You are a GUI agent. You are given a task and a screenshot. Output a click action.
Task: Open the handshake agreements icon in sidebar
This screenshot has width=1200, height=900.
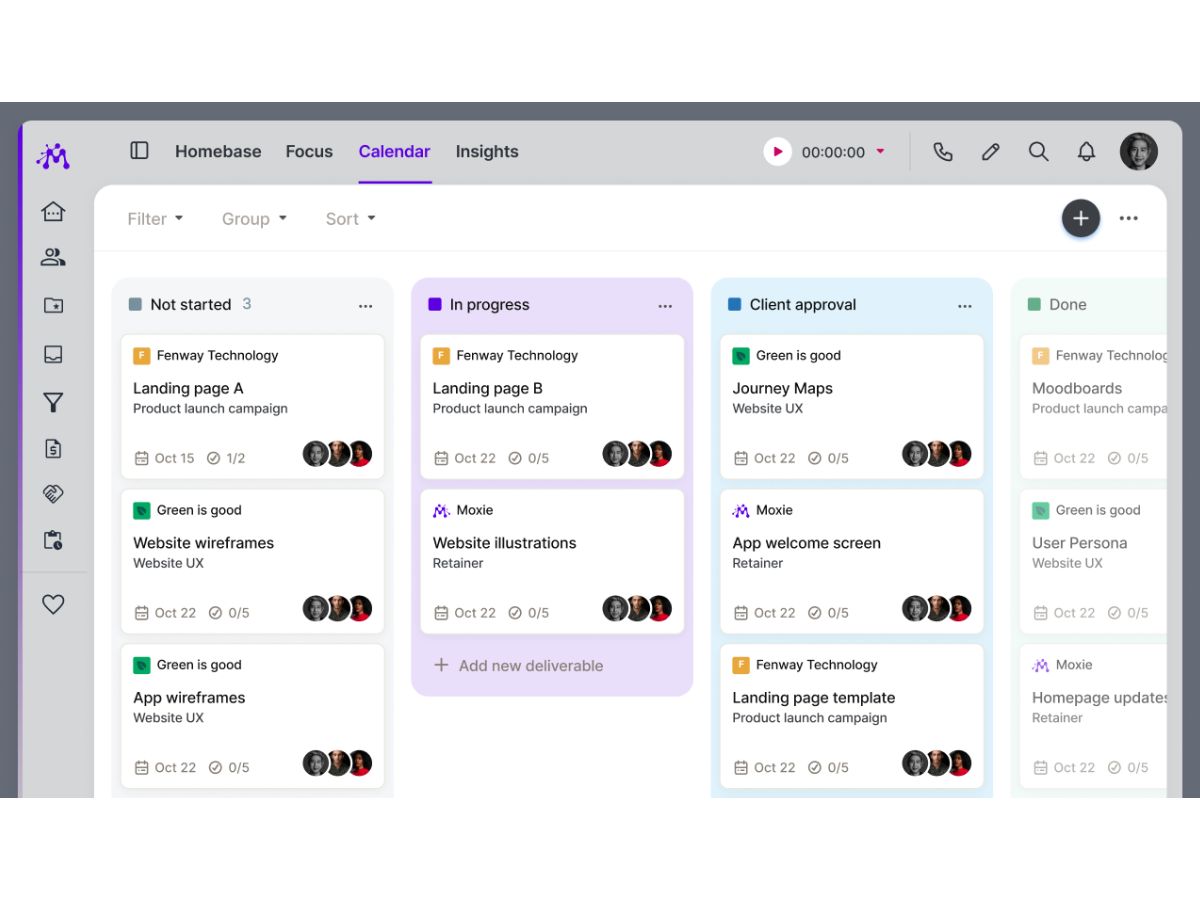click(x=53, y=494)
